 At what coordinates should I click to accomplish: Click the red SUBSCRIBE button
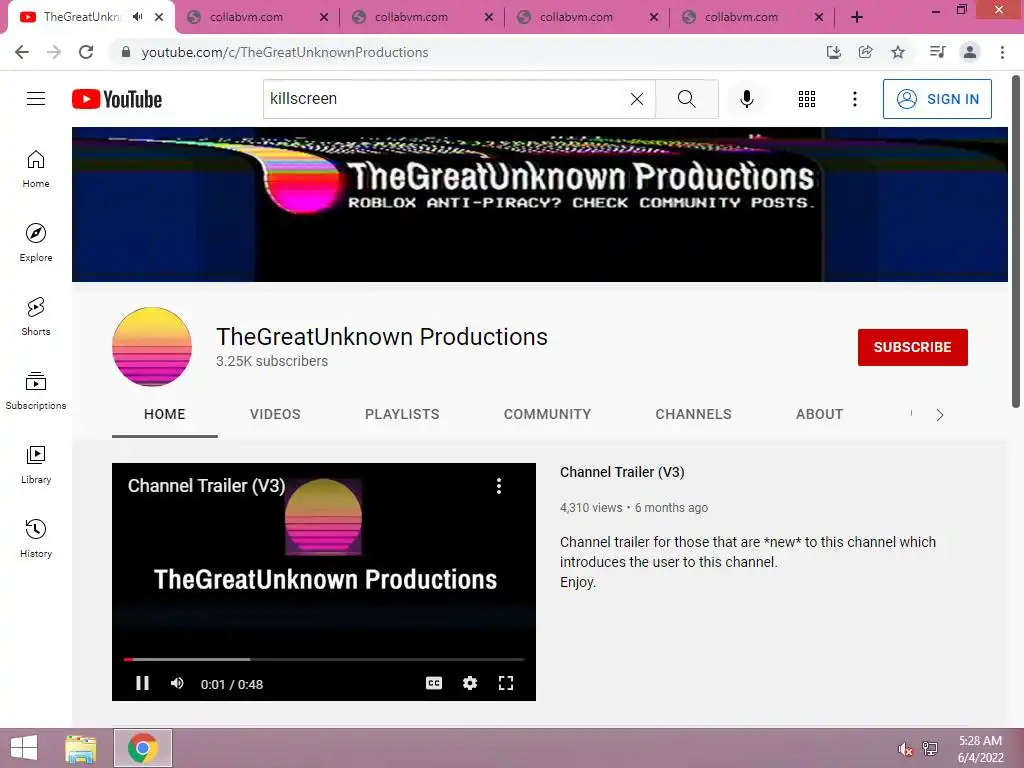pos(912,347)
